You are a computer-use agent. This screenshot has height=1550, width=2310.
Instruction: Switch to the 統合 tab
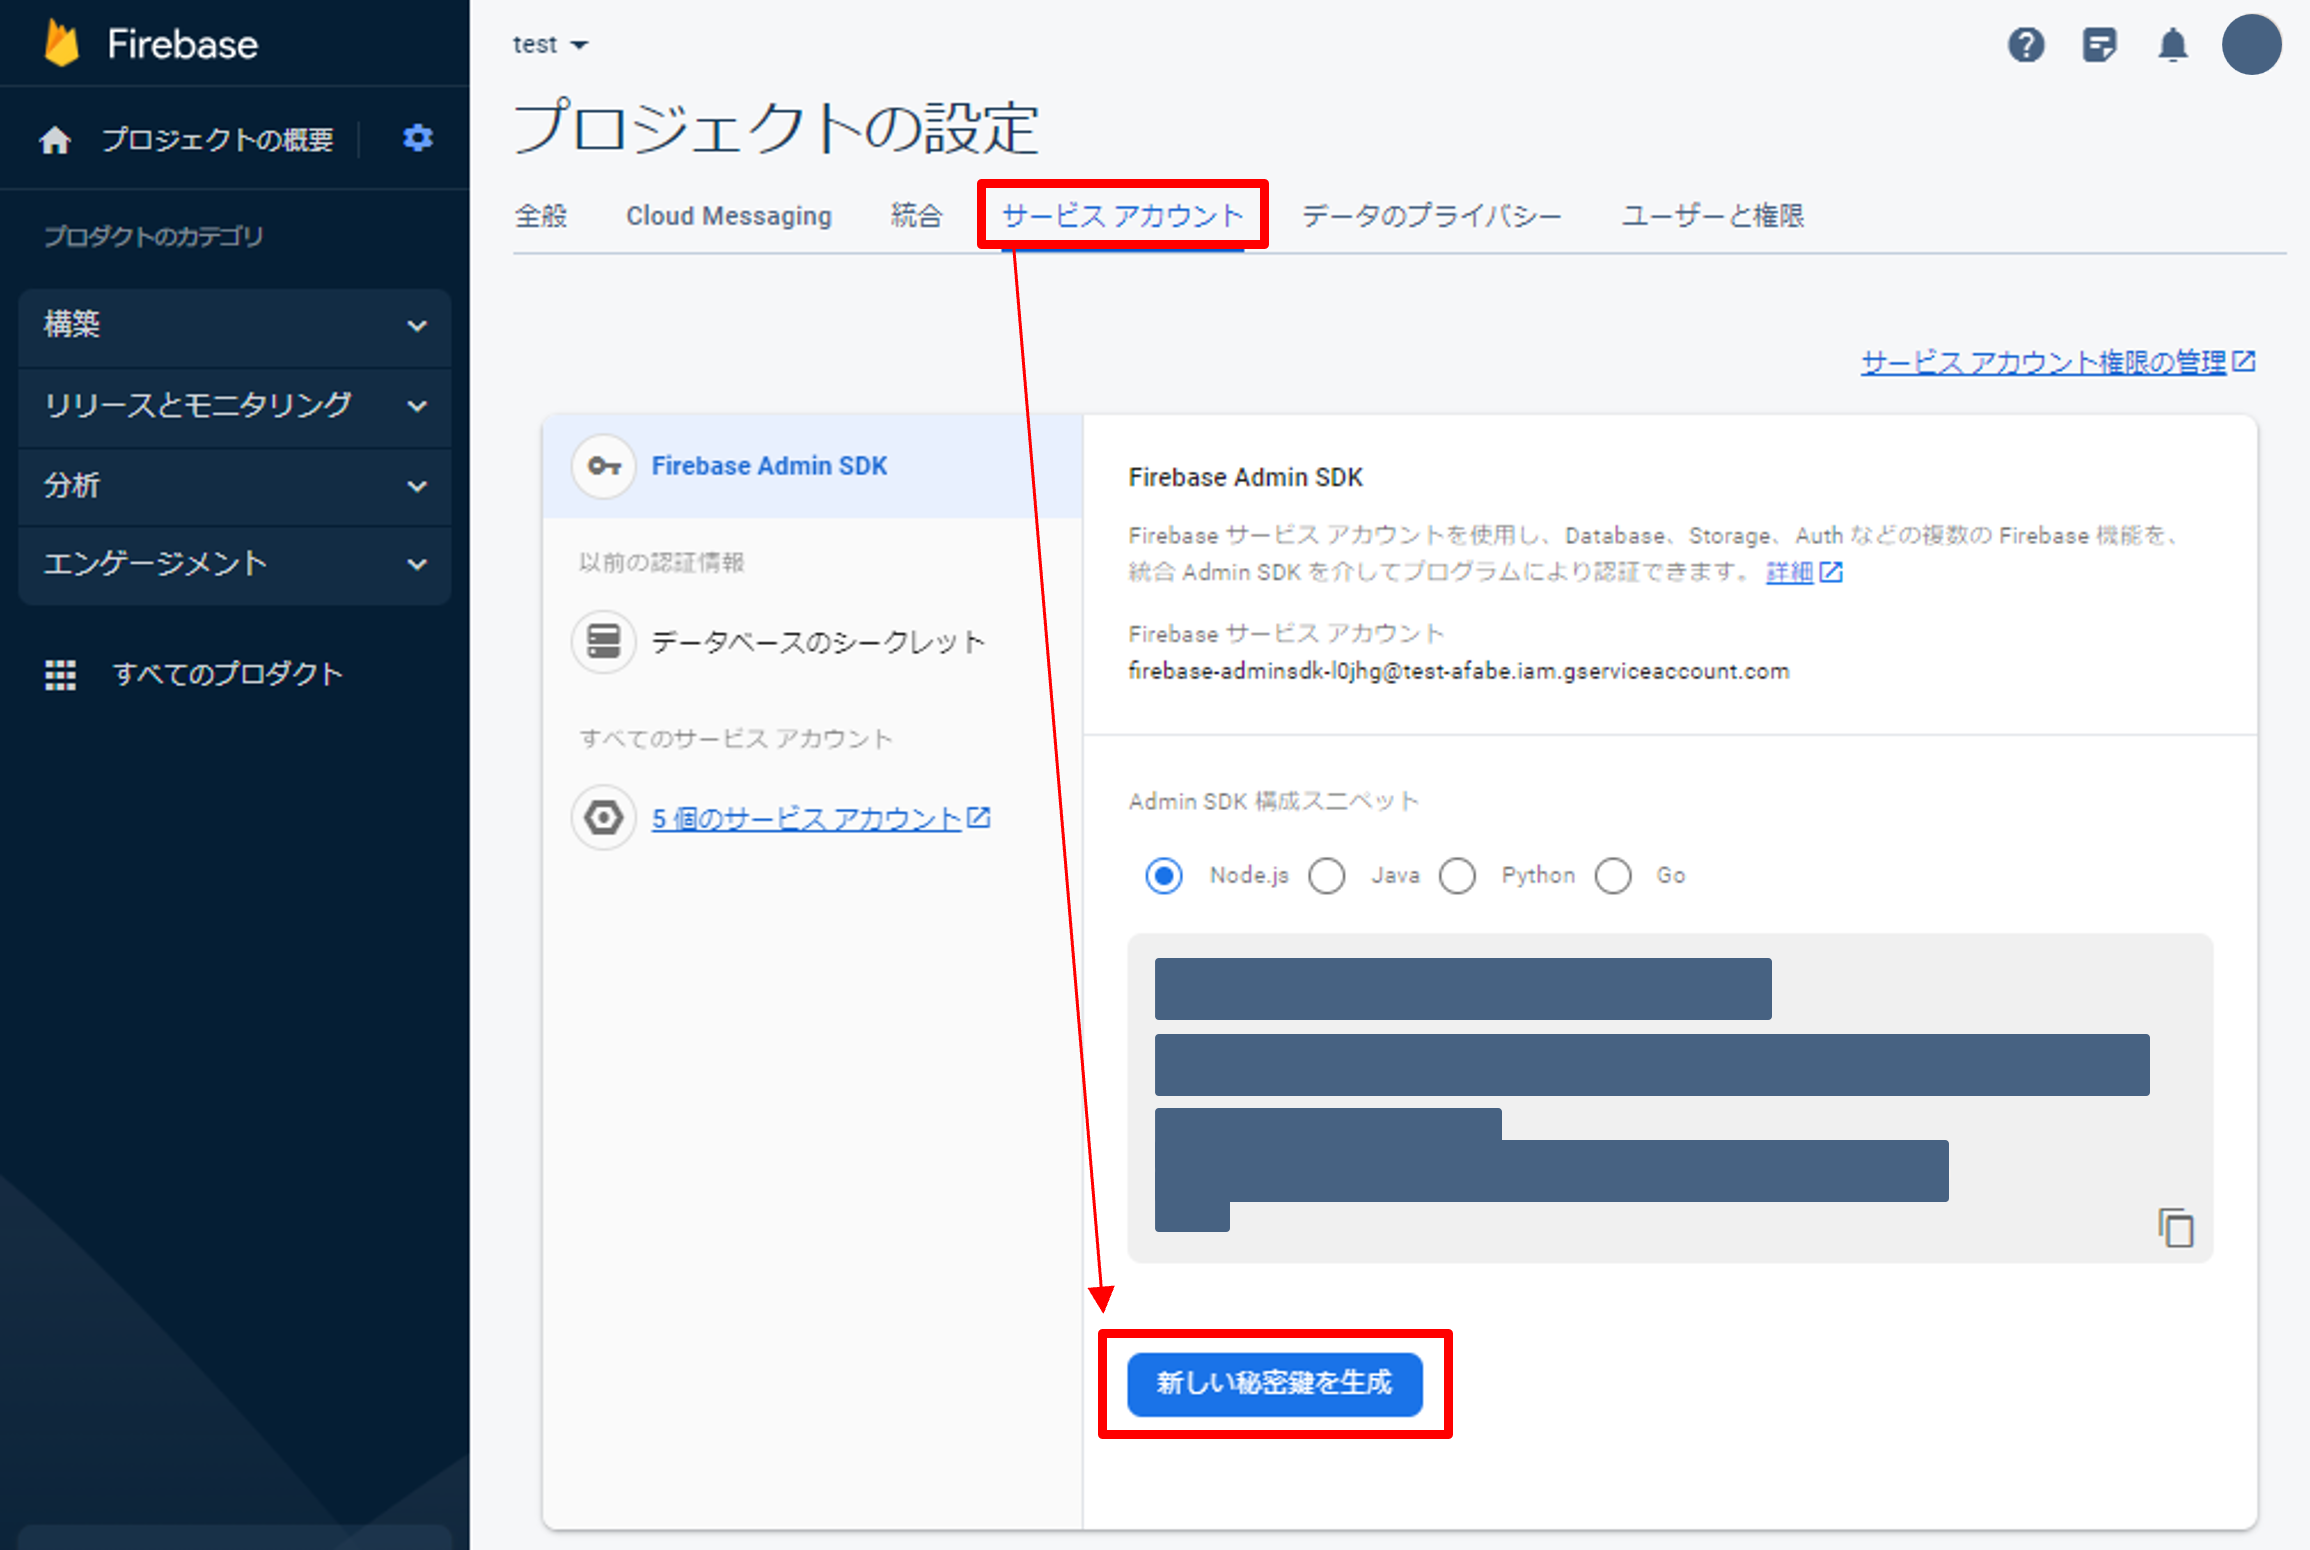(x=916, y=216)
